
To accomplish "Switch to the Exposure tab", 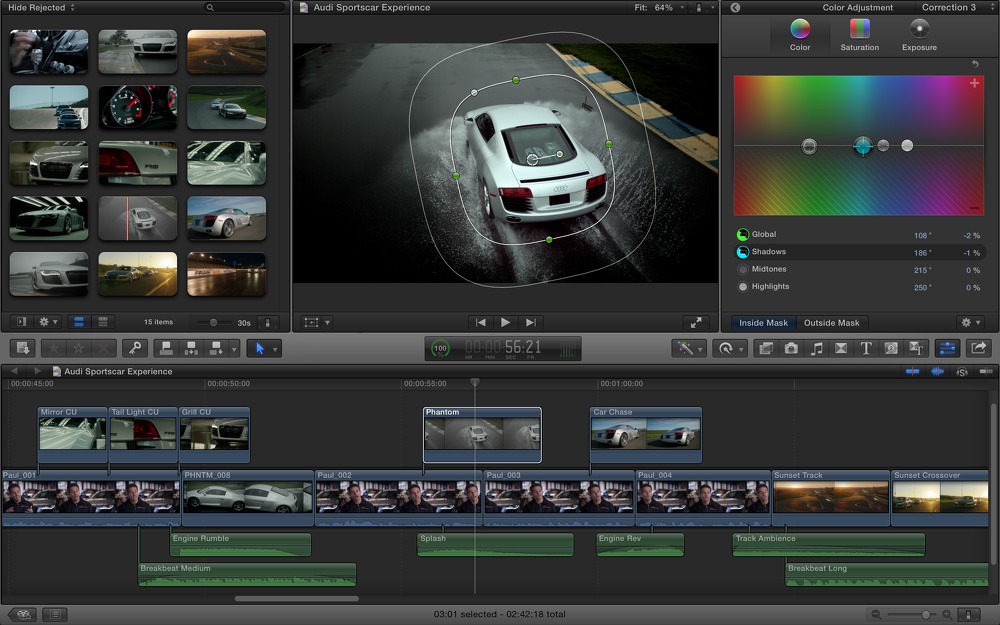I will tap(919, 35).
